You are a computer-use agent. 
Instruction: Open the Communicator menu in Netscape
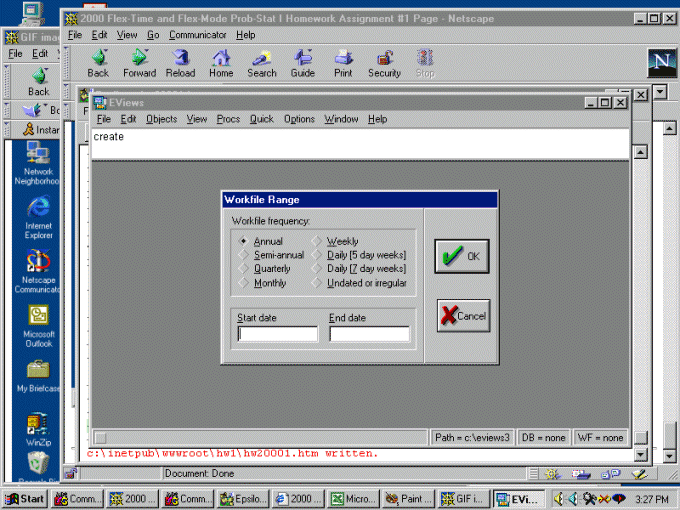point(198,35)
